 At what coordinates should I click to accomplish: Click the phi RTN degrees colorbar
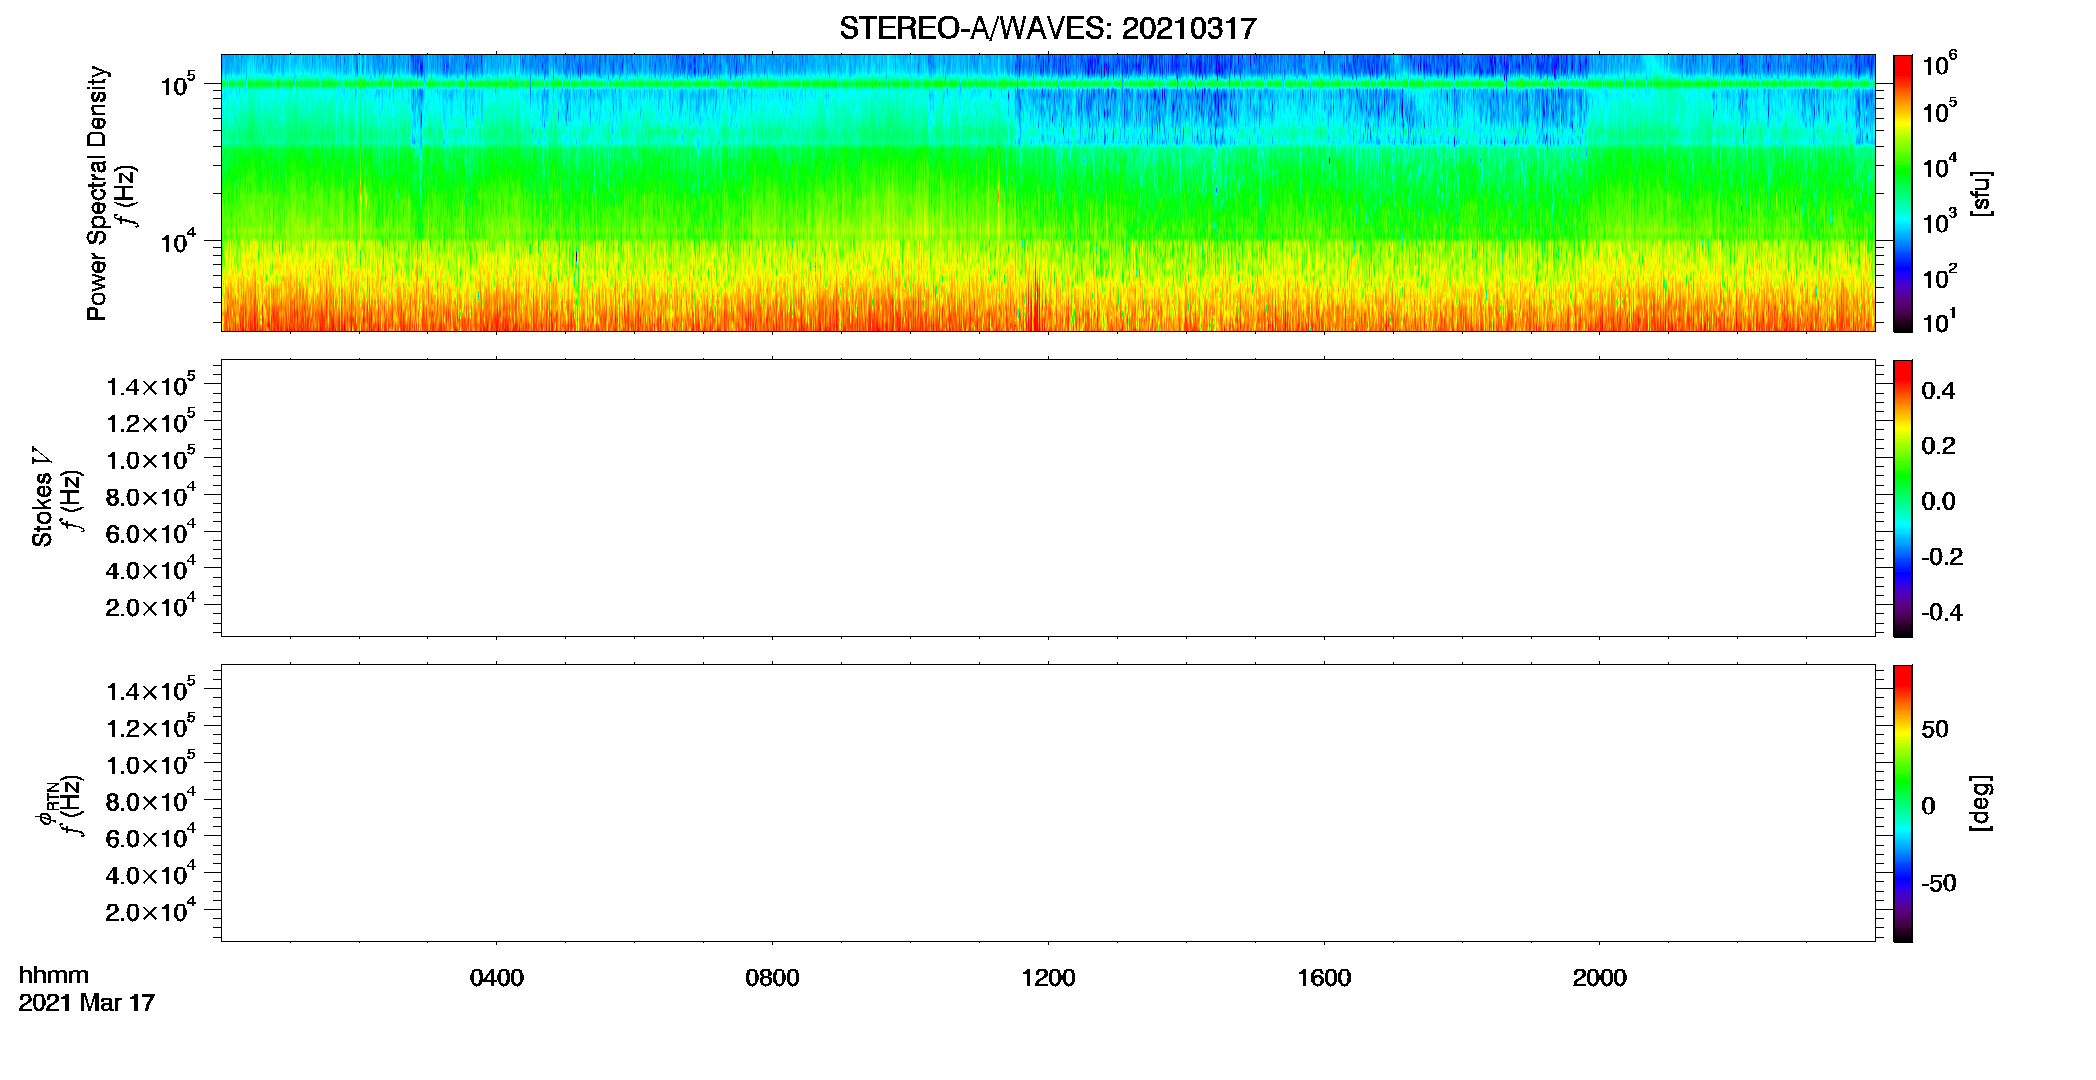pyautogui.click(x=1902, y=803)
